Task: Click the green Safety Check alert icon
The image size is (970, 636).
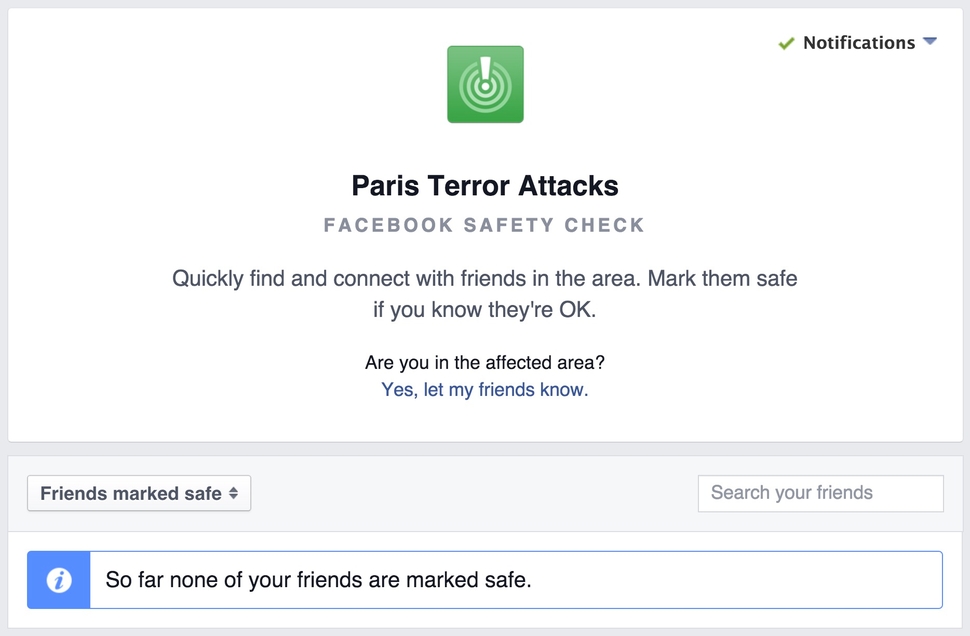Action: coord(485,84)
